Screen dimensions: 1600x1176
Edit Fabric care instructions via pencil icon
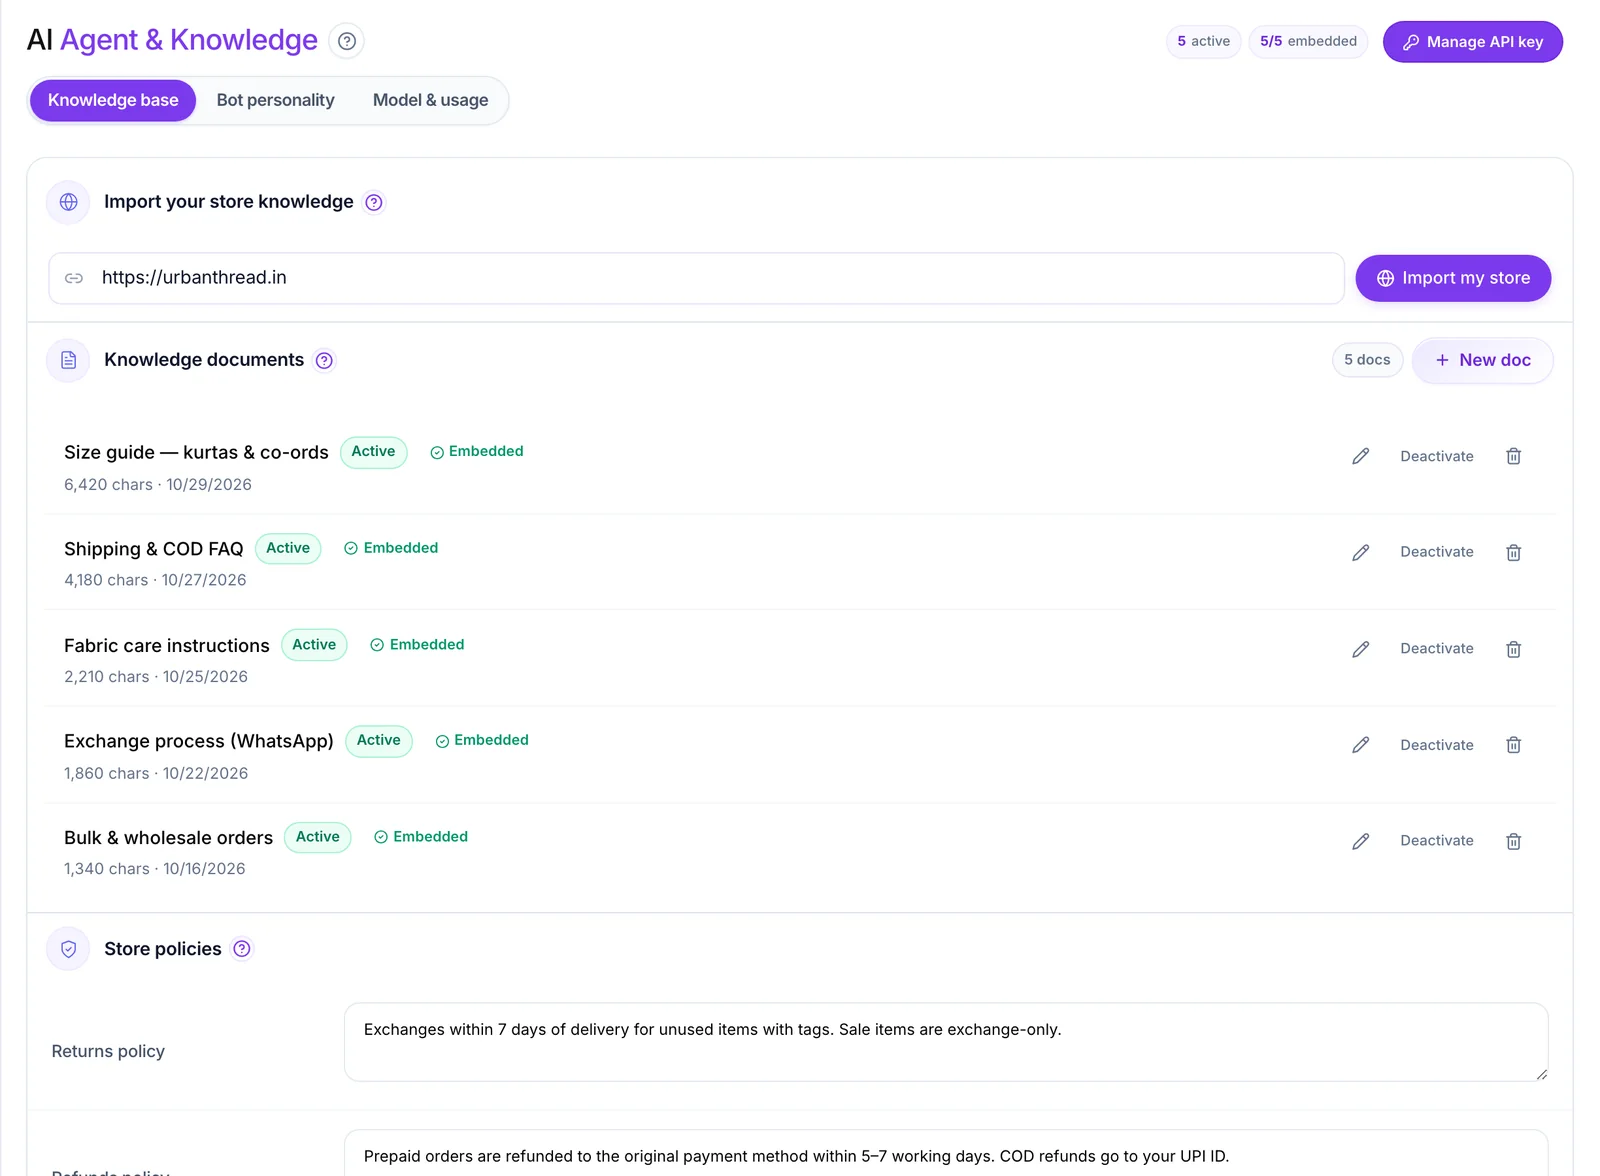pyautogui.click(x=1361, y=649)
